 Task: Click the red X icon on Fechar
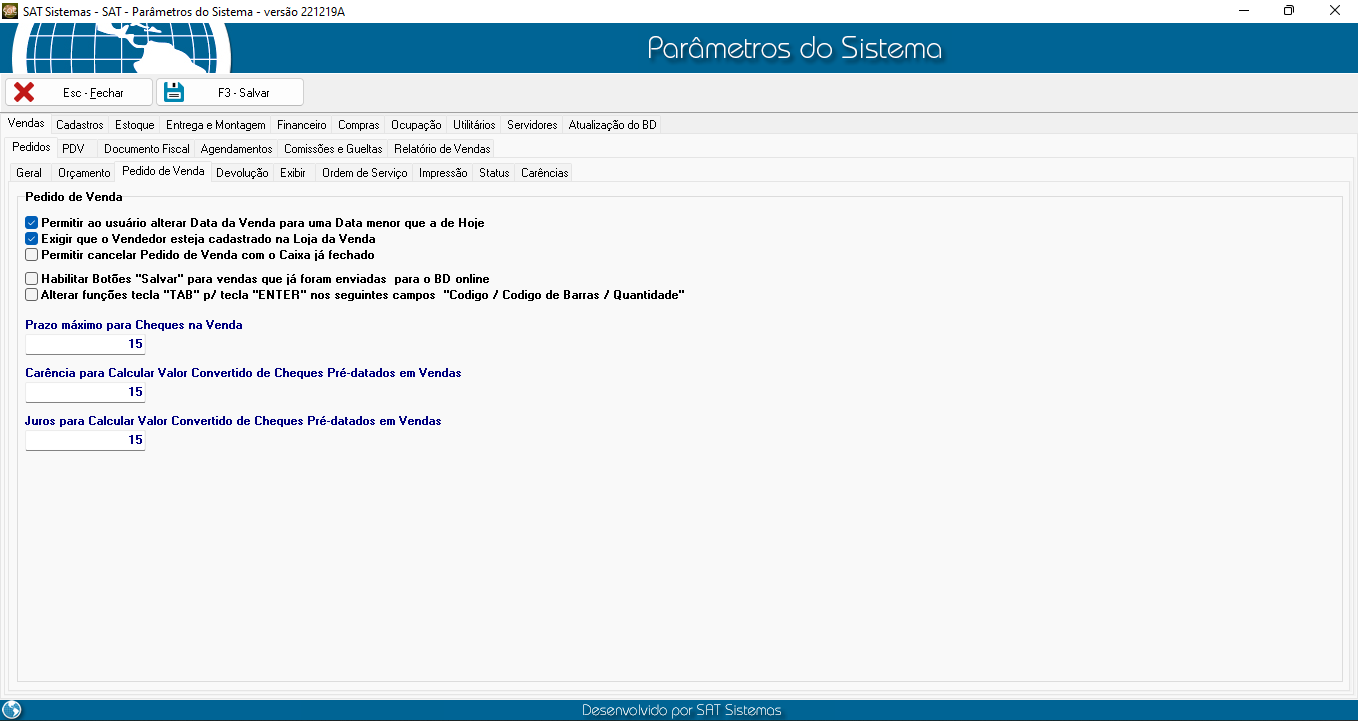[x=24, y=92]
